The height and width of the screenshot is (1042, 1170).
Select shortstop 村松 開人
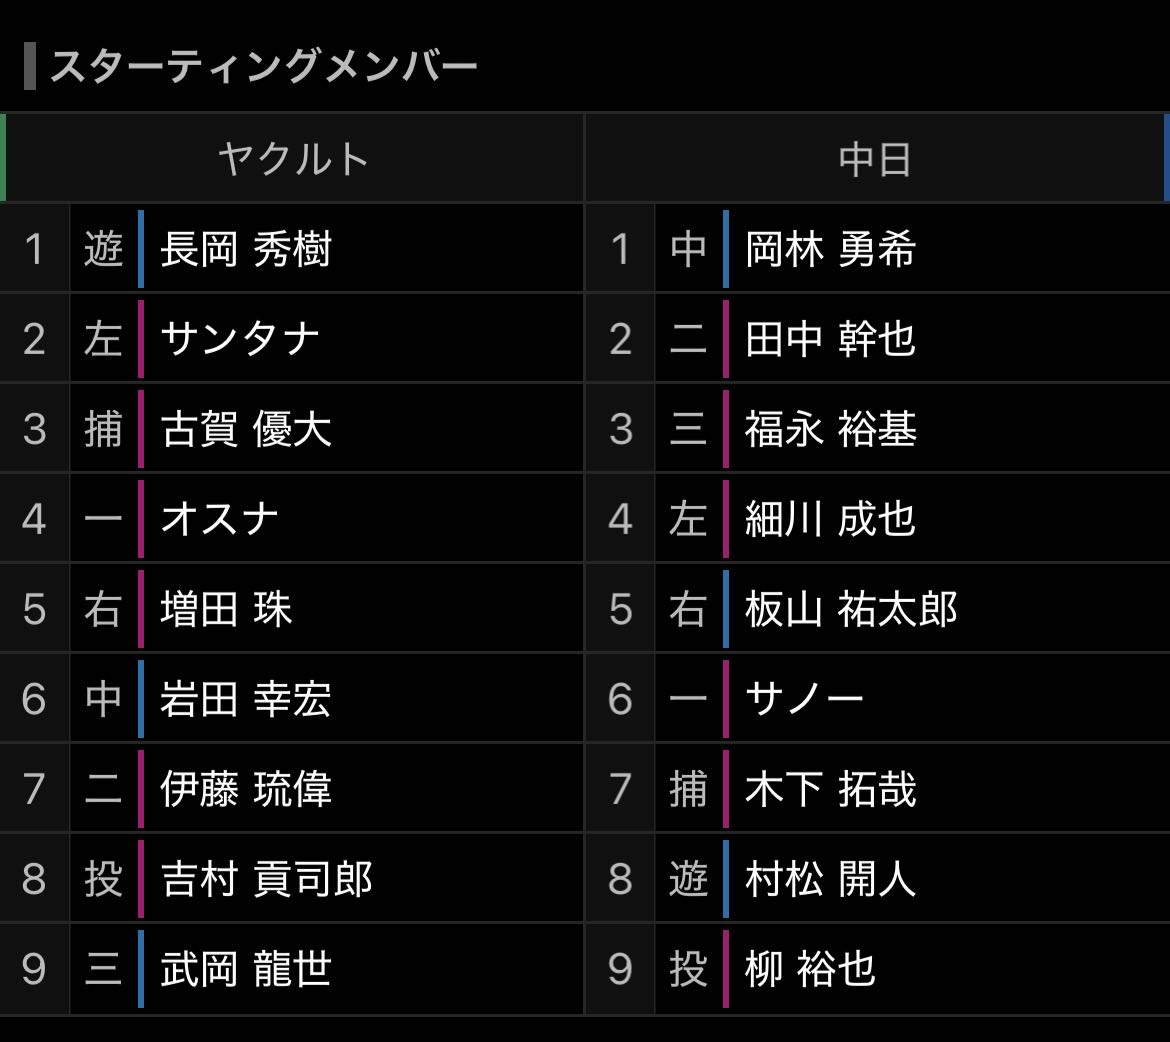pos(830,879)
